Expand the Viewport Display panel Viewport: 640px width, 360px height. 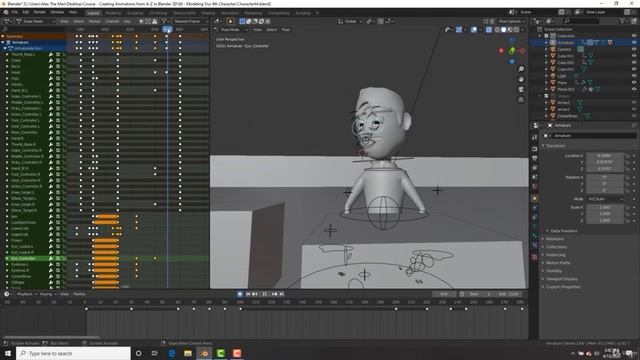tap(562, 279)
